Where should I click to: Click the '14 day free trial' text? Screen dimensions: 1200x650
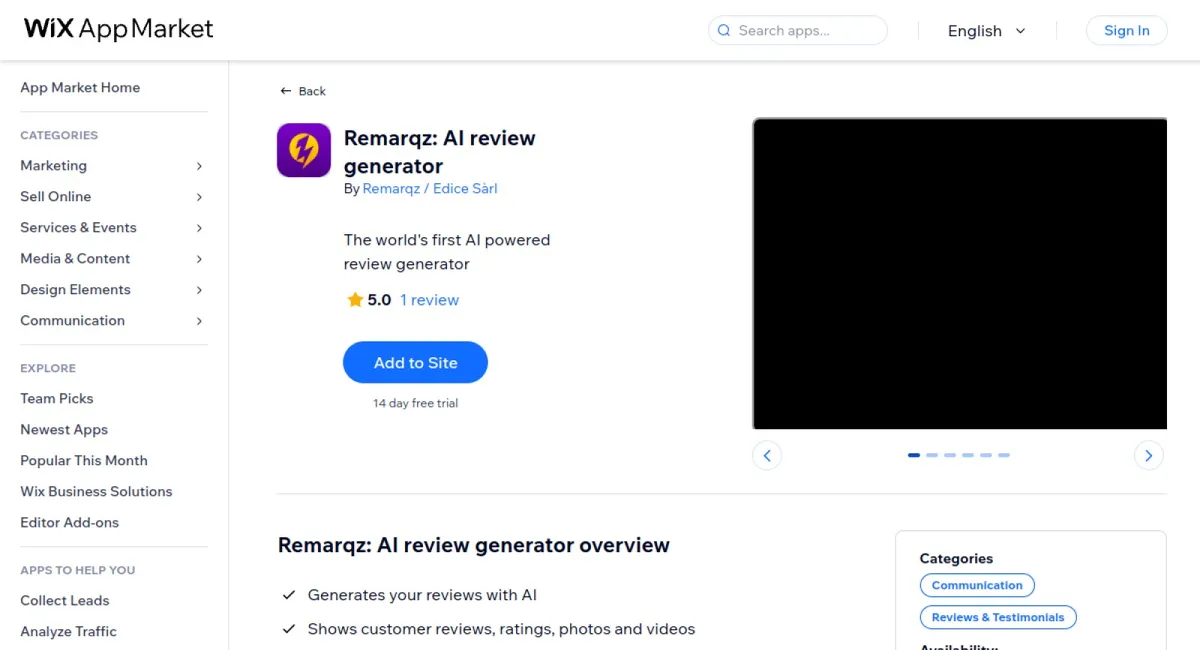point(416,403)
